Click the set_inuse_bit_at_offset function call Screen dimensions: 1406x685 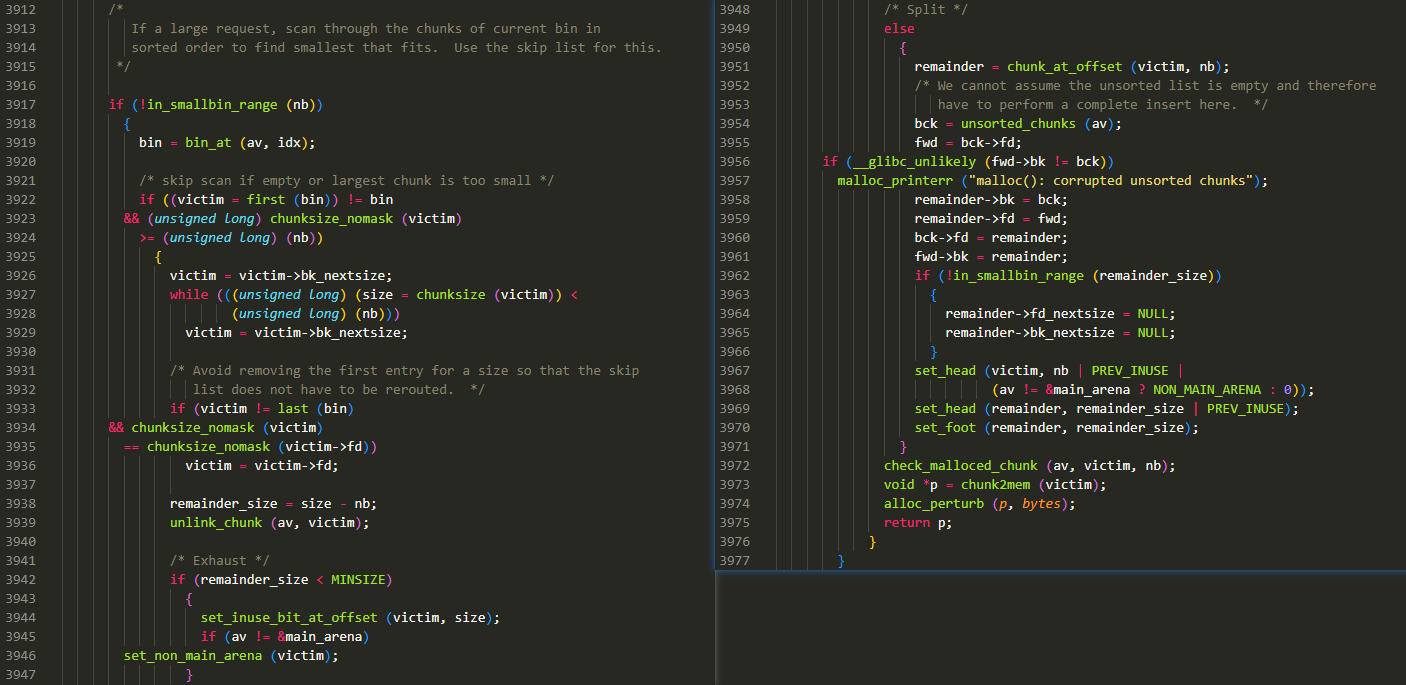pos(289,618)
